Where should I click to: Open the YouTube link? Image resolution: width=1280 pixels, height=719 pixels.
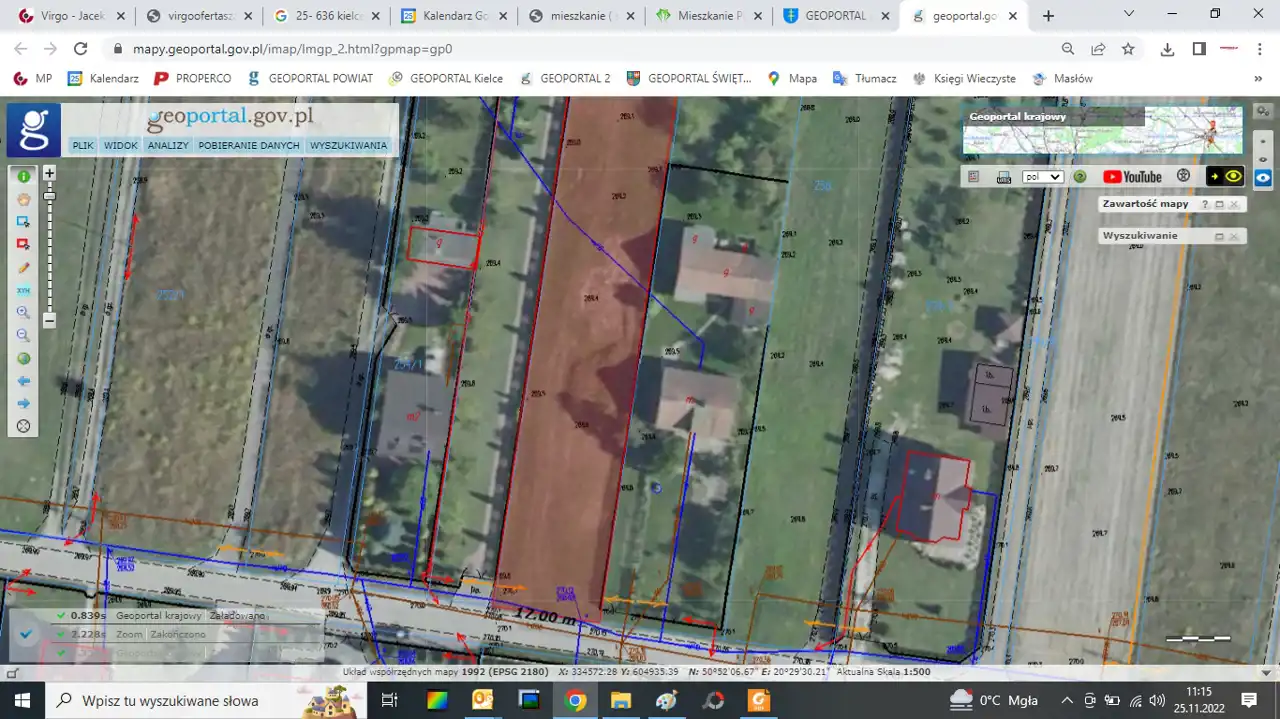click(x=1132, y=177)
